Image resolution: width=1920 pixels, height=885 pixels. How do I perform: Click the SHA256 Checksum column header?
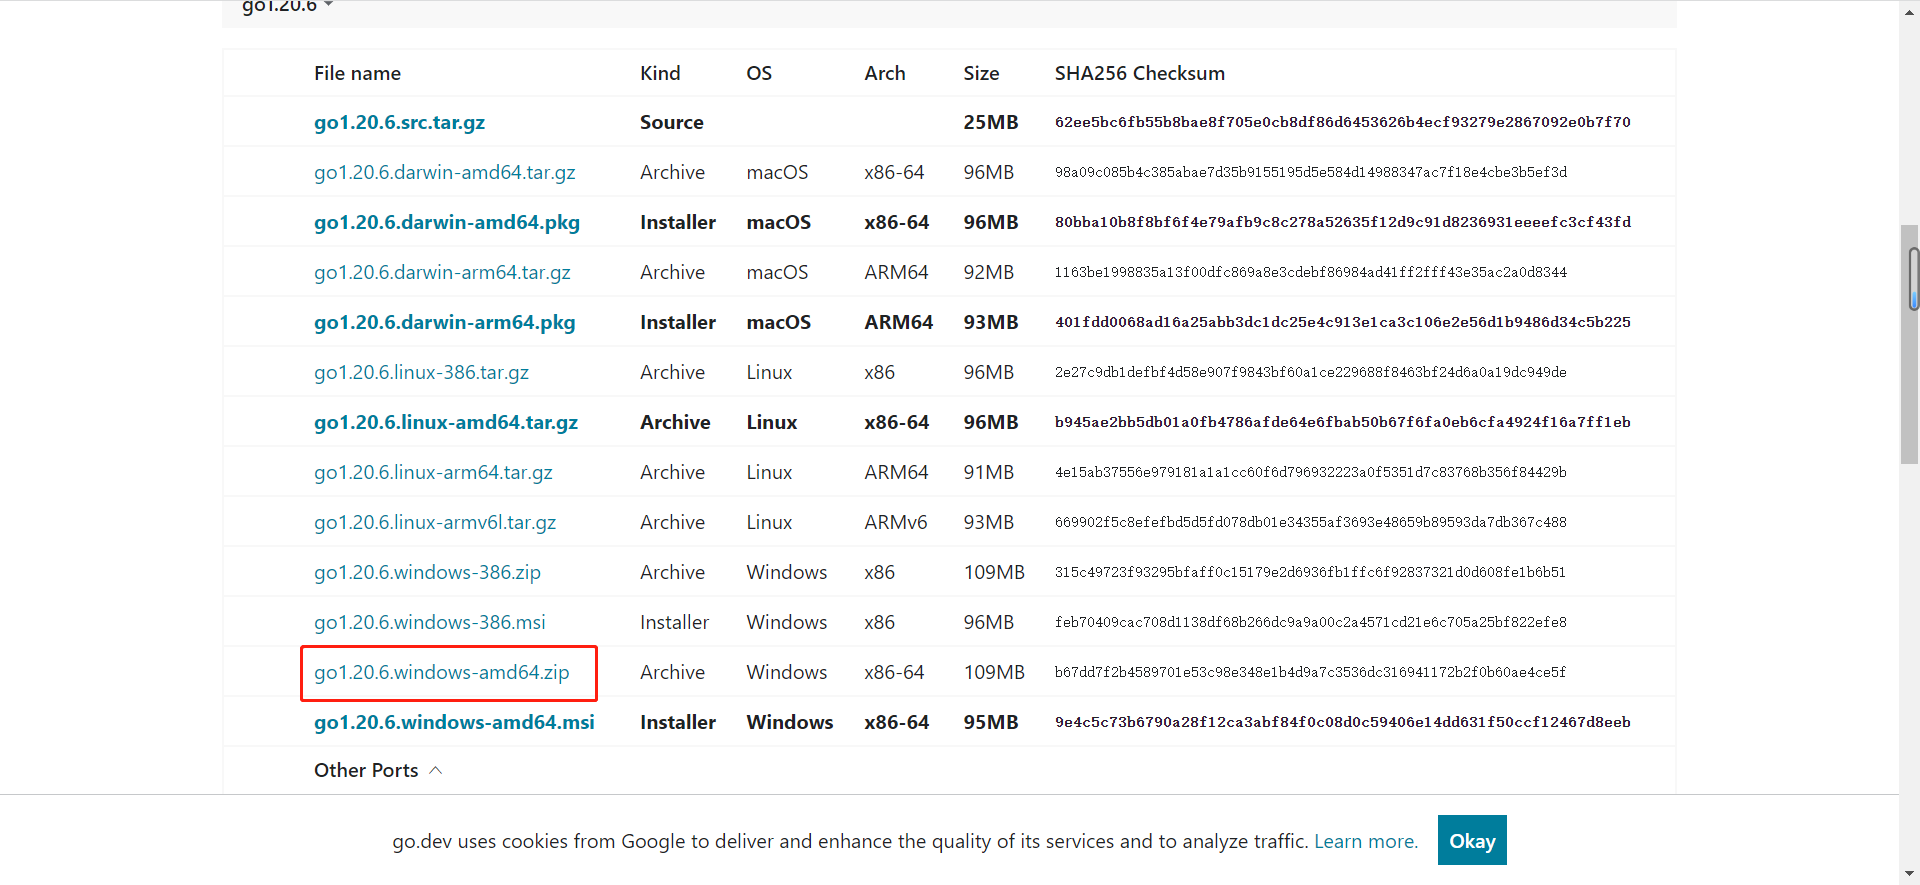pyautogui.click(x=1139, y=73)
